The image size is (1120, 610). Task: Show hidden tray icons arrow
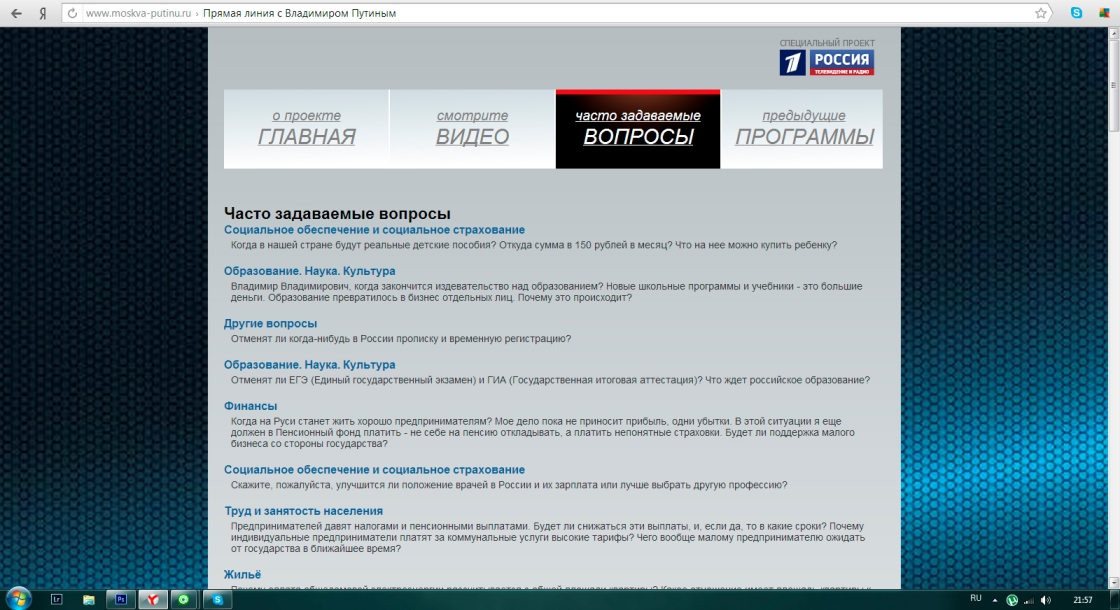click(995, 600)
